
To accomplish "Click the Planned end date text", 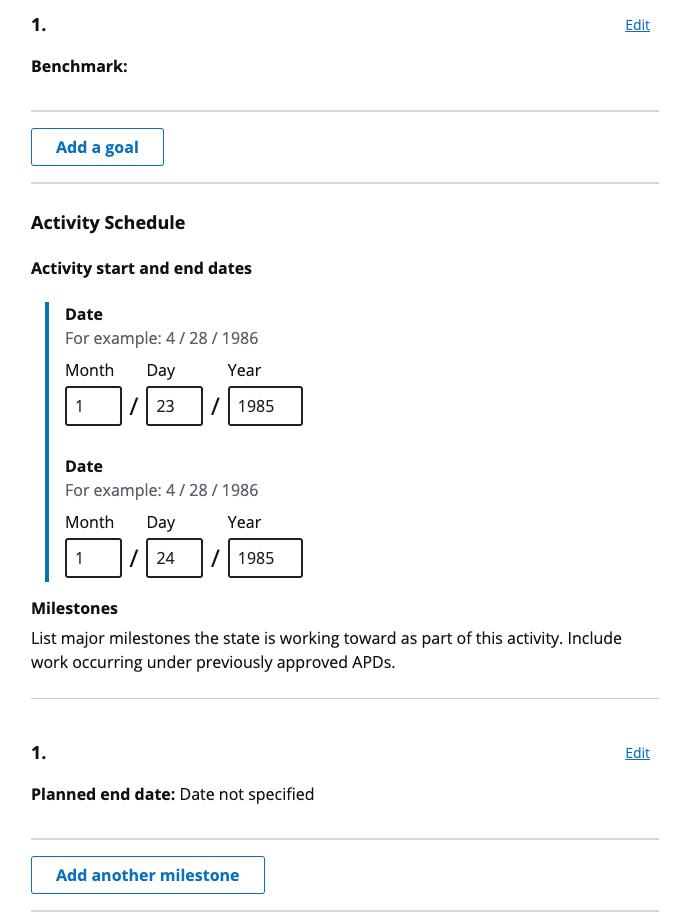I will coord(102,794).
